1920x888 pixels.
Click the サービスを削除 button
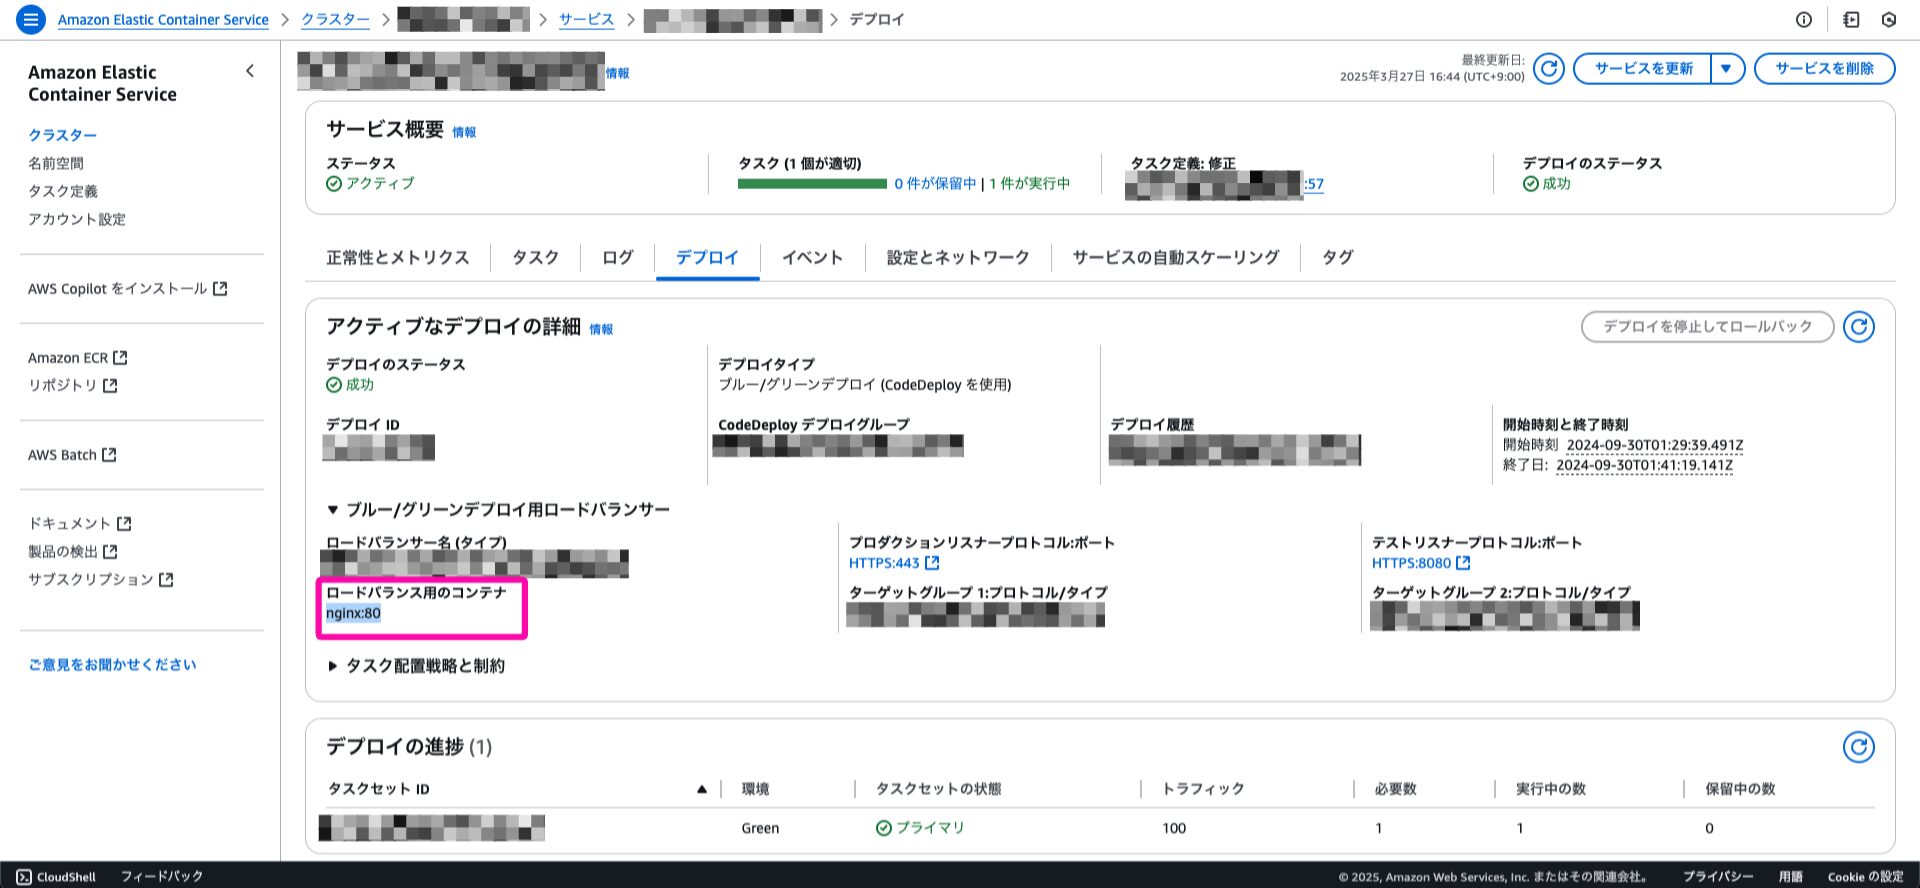(1825, 69)
